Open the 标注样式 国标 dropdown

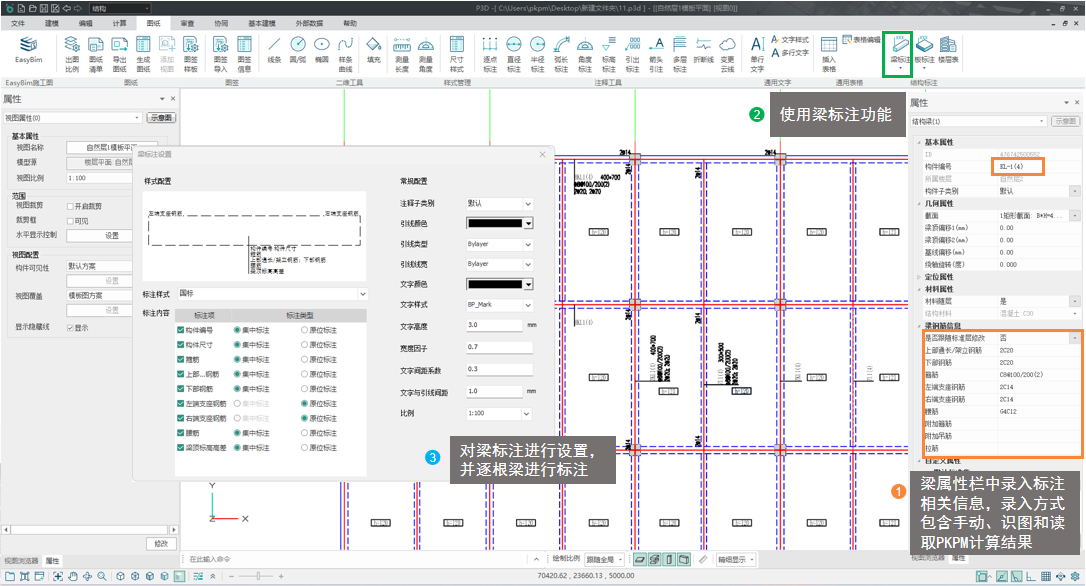click(362, 294)
